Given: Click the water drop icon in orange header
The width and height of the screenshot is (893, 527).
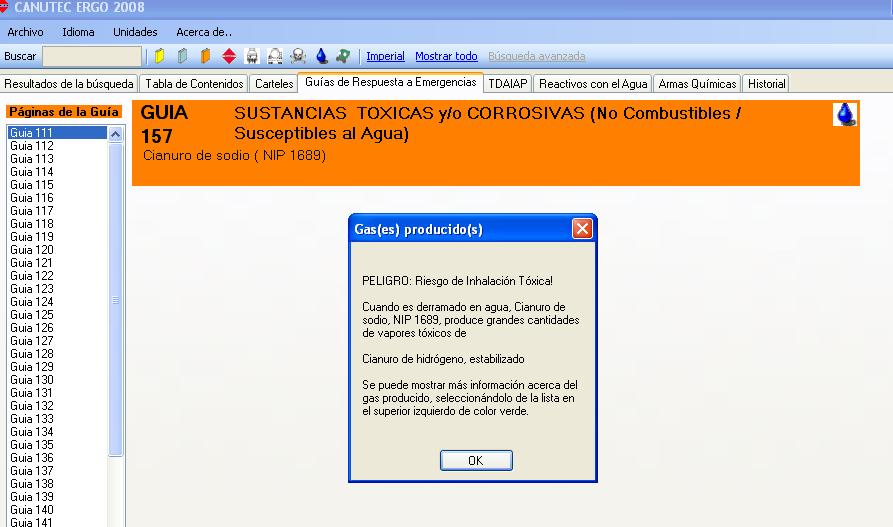Looking at the screenshot, I should pos(845,115).
